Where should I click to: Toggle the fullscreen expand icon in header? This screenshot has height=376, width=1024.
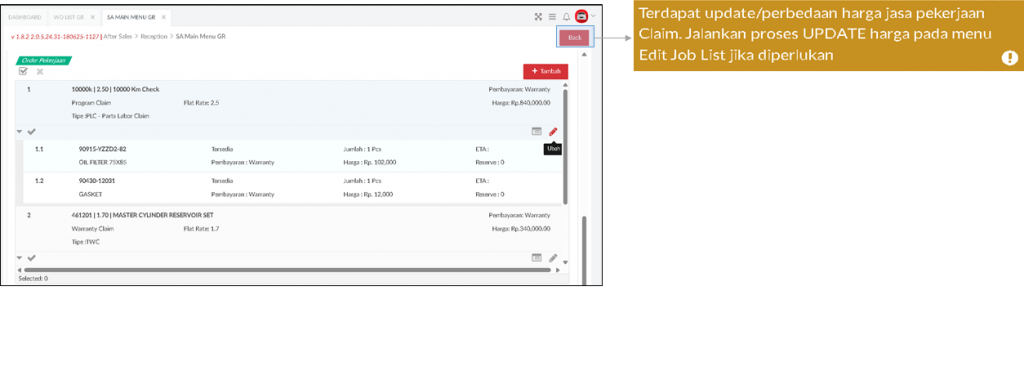tap(539, 17)
